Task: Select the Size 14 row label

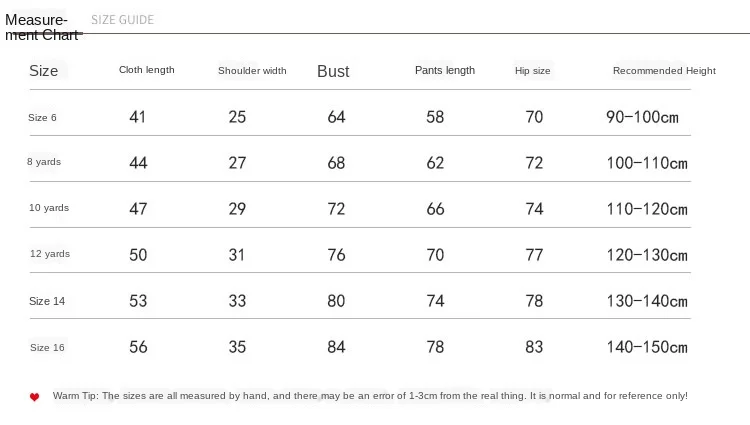Action: (x=47, y=301)
